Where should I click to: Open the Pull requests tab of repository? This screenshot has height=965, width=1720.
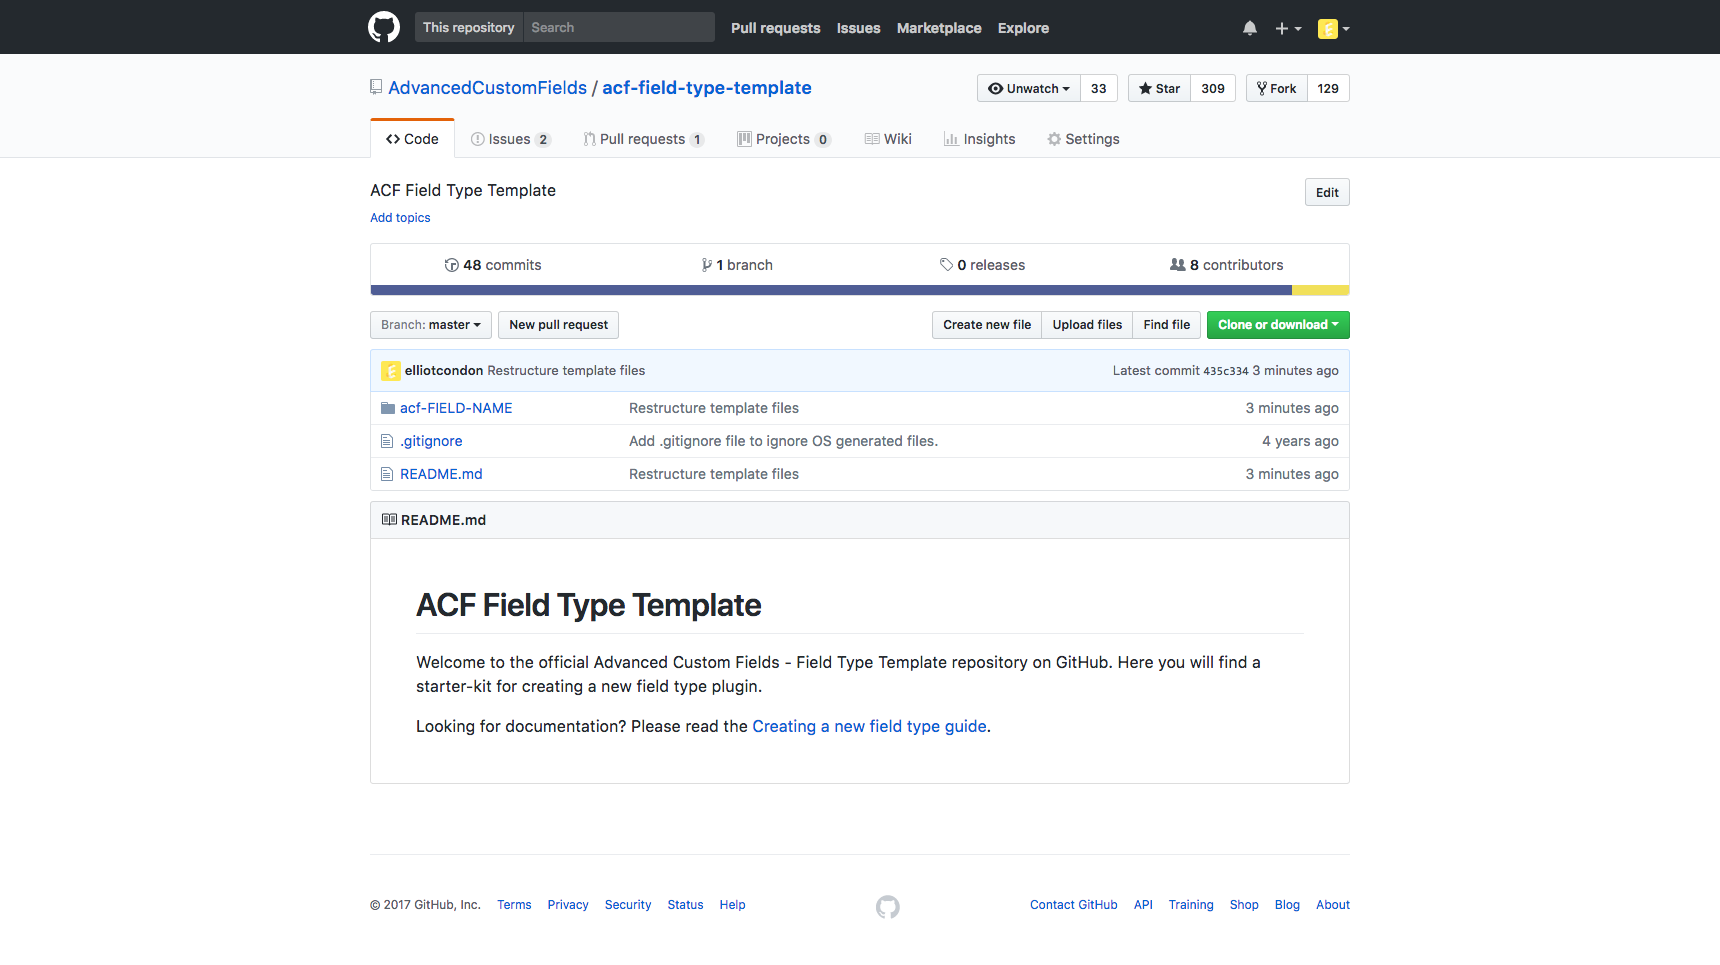[x=644, y=139]
